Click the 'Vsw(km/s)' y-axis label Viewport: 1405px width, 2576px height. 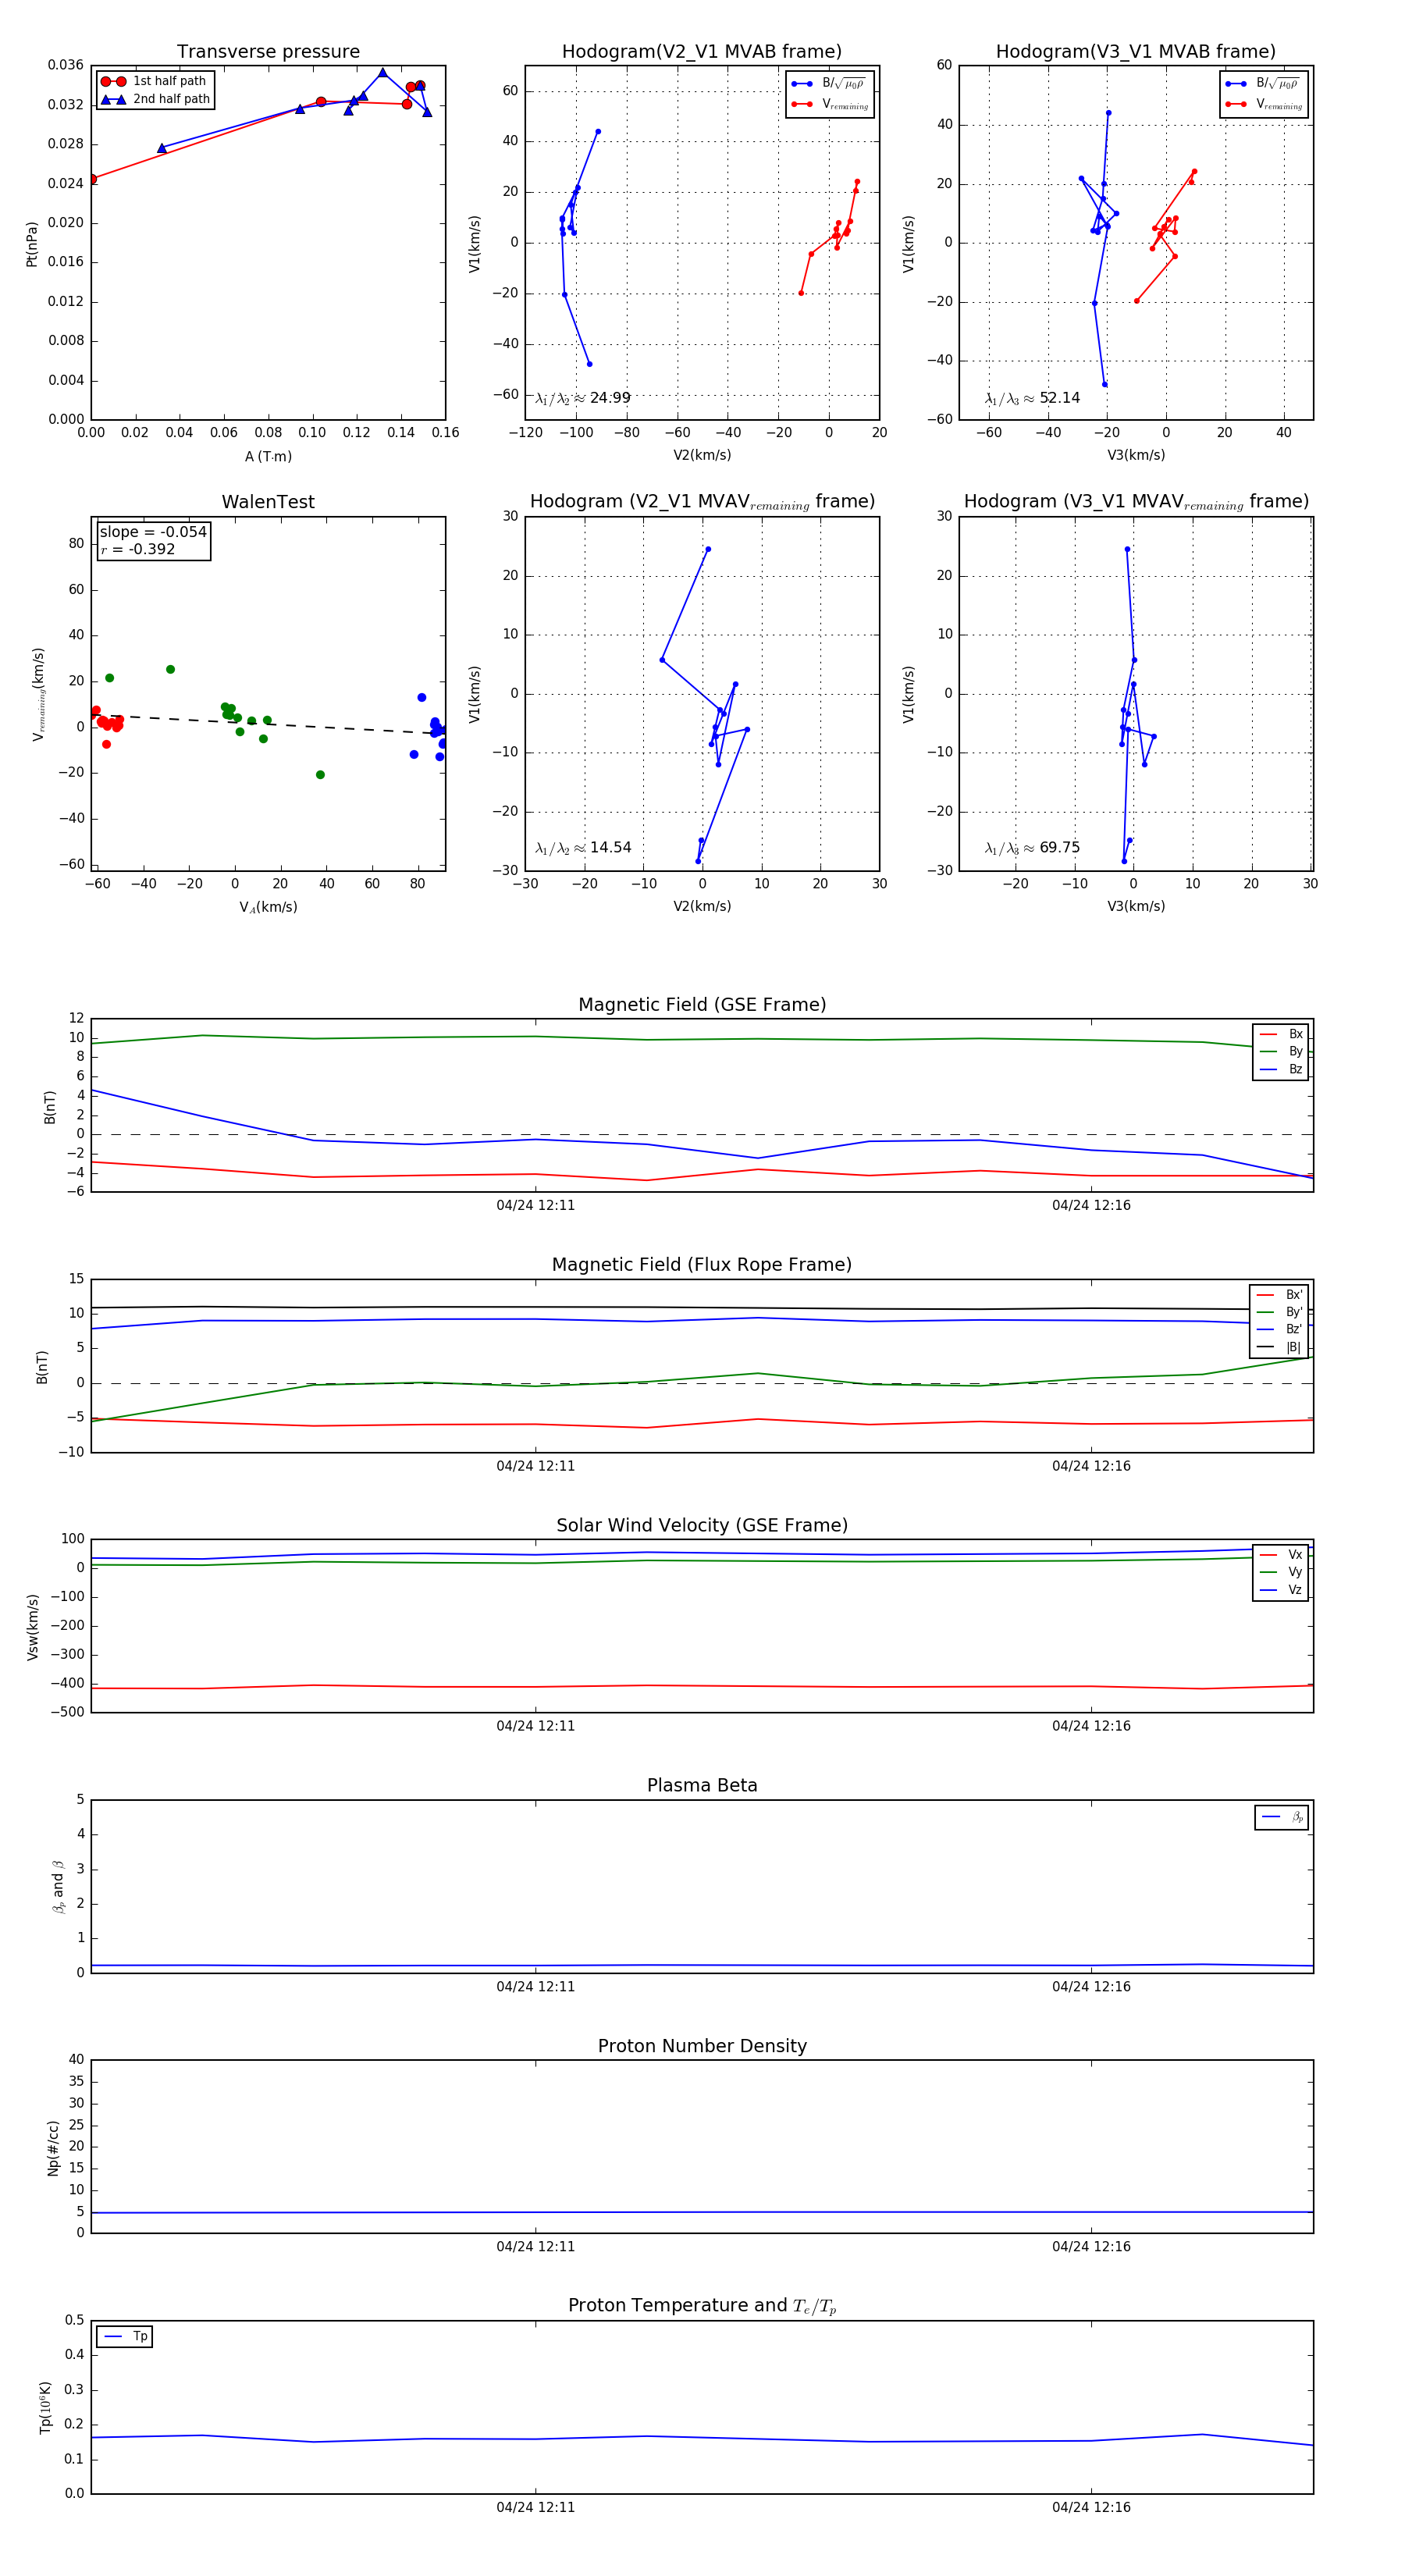pyautogui.click(x=32, y=1627)
